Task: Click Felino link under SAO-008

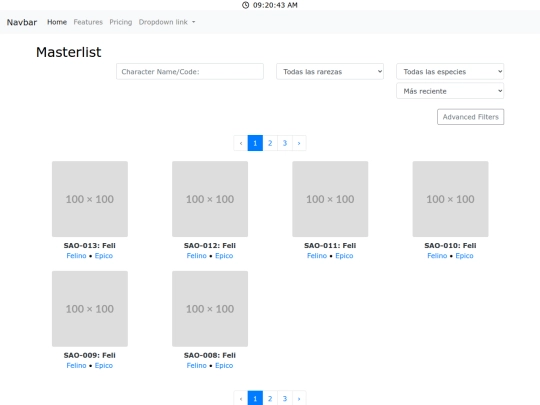Action: (197, 365)
